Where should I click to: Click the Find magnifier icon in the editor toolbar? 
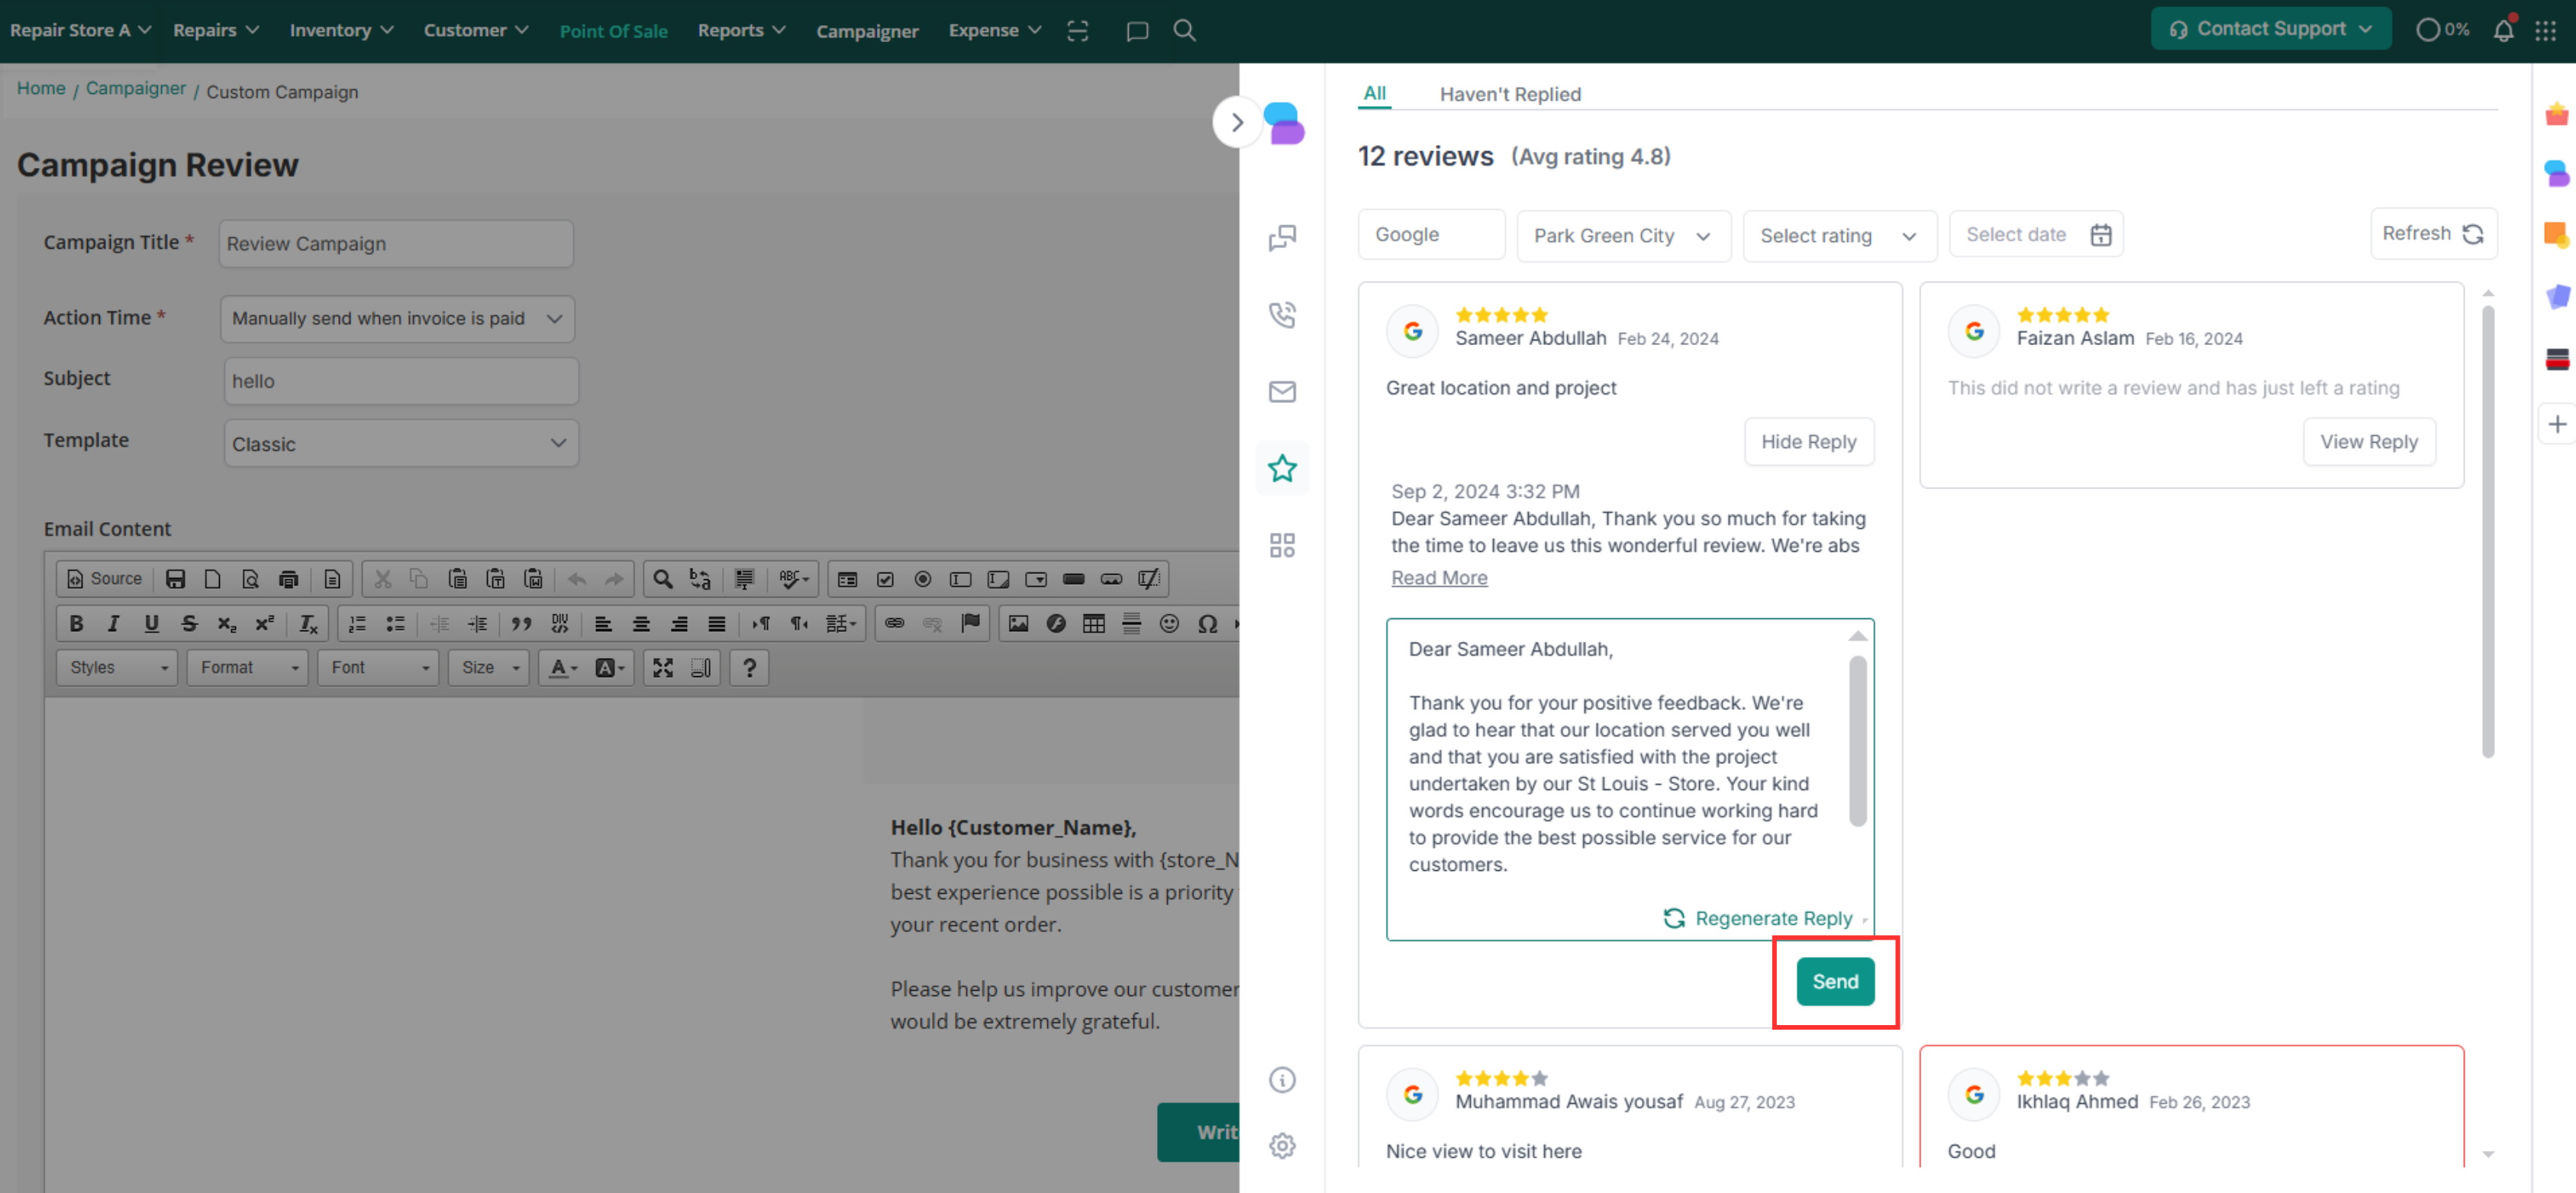(x=662, y=579)
